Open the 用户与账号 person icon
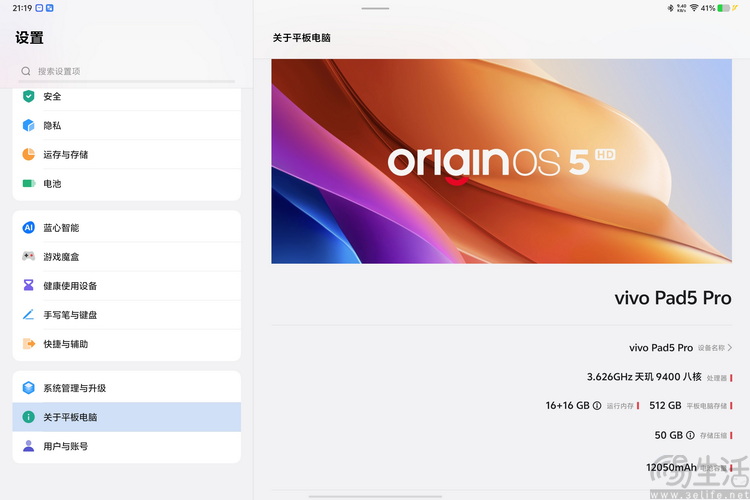Viewport: 750px width, 500px height. (x=29, y=446)
